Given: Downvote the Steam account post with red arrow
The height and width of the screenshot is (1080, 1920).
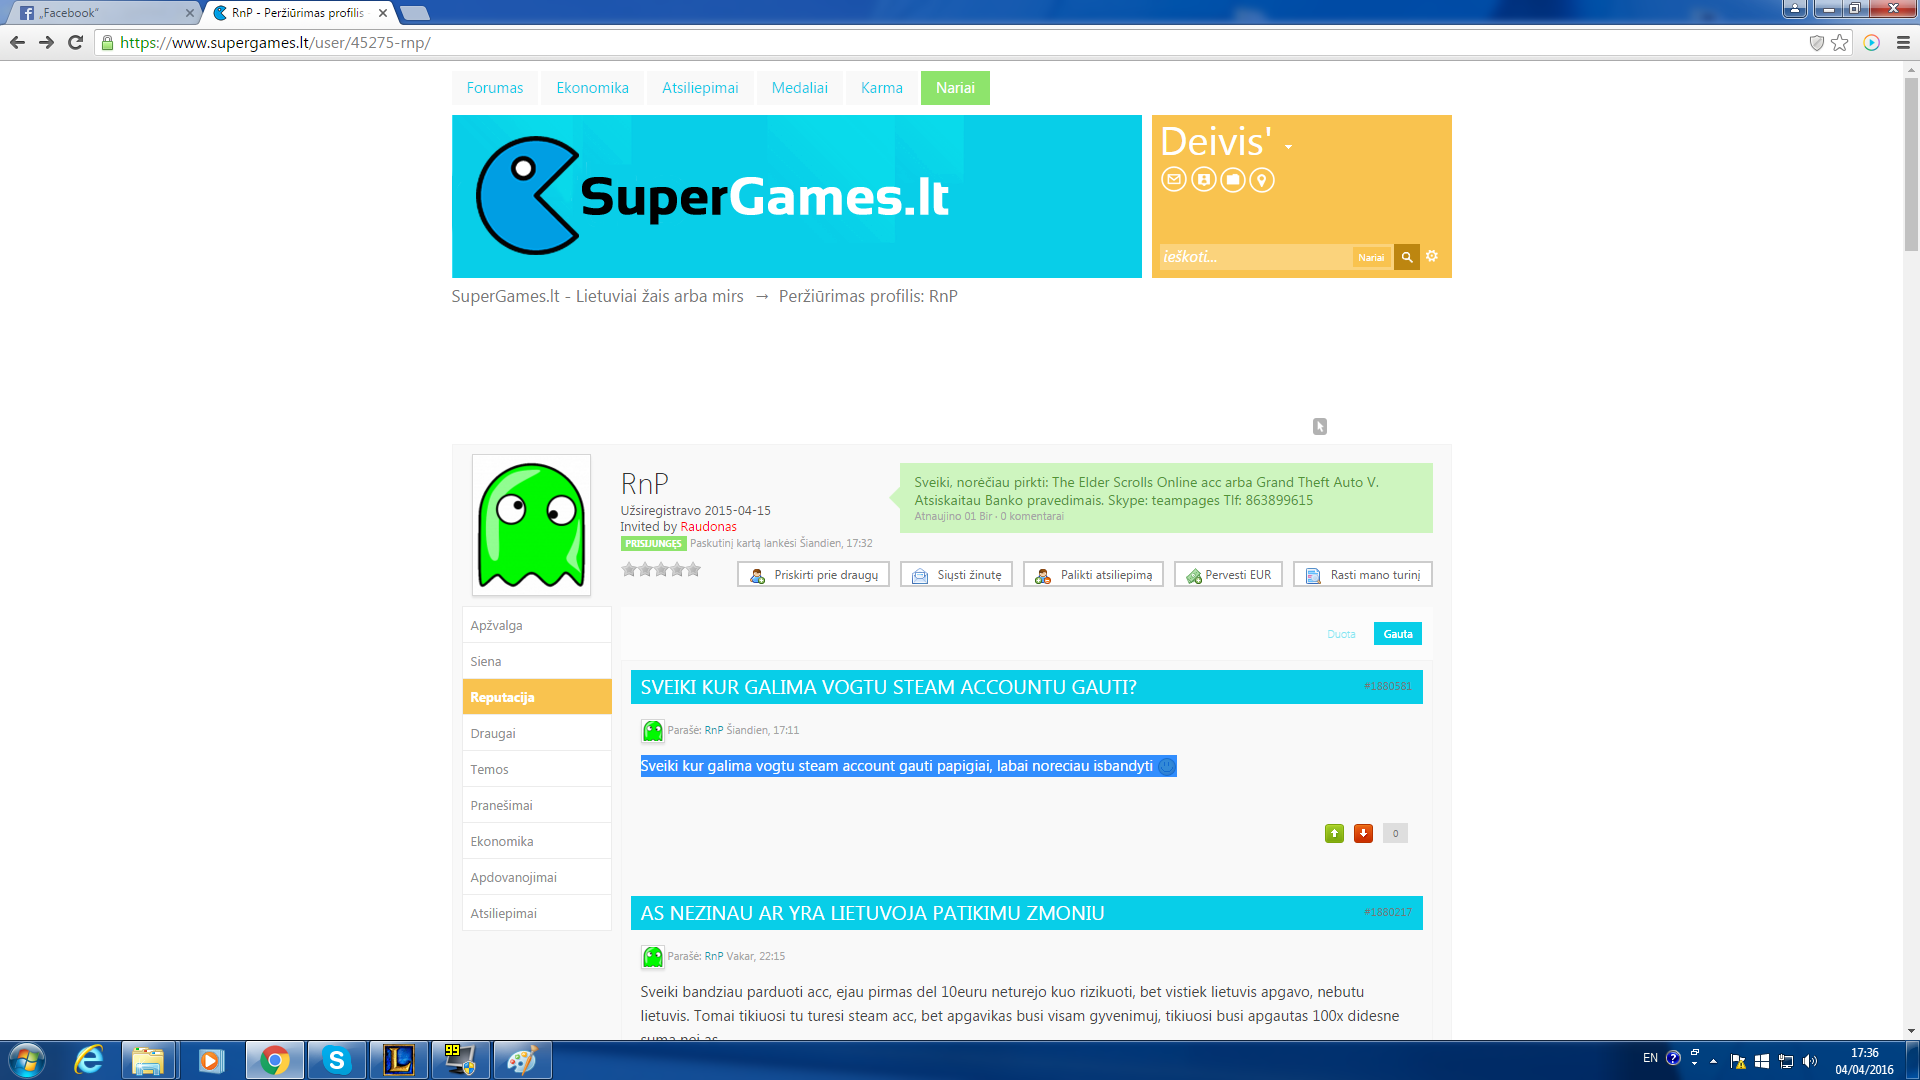Looking at the screenshot, I should coord(1363,833).
